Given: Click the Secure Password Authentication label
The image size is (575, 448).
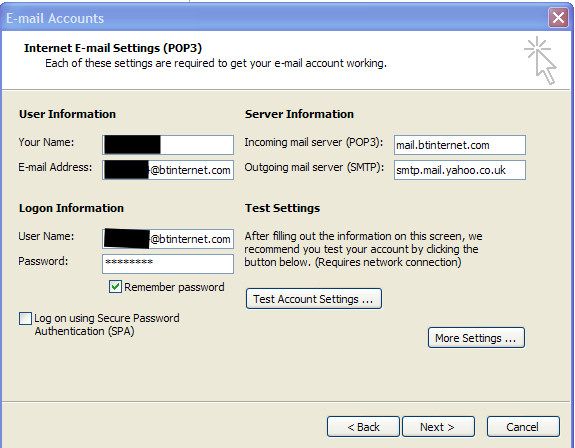Looking at the screenshot, I should (x=107, y=324).
